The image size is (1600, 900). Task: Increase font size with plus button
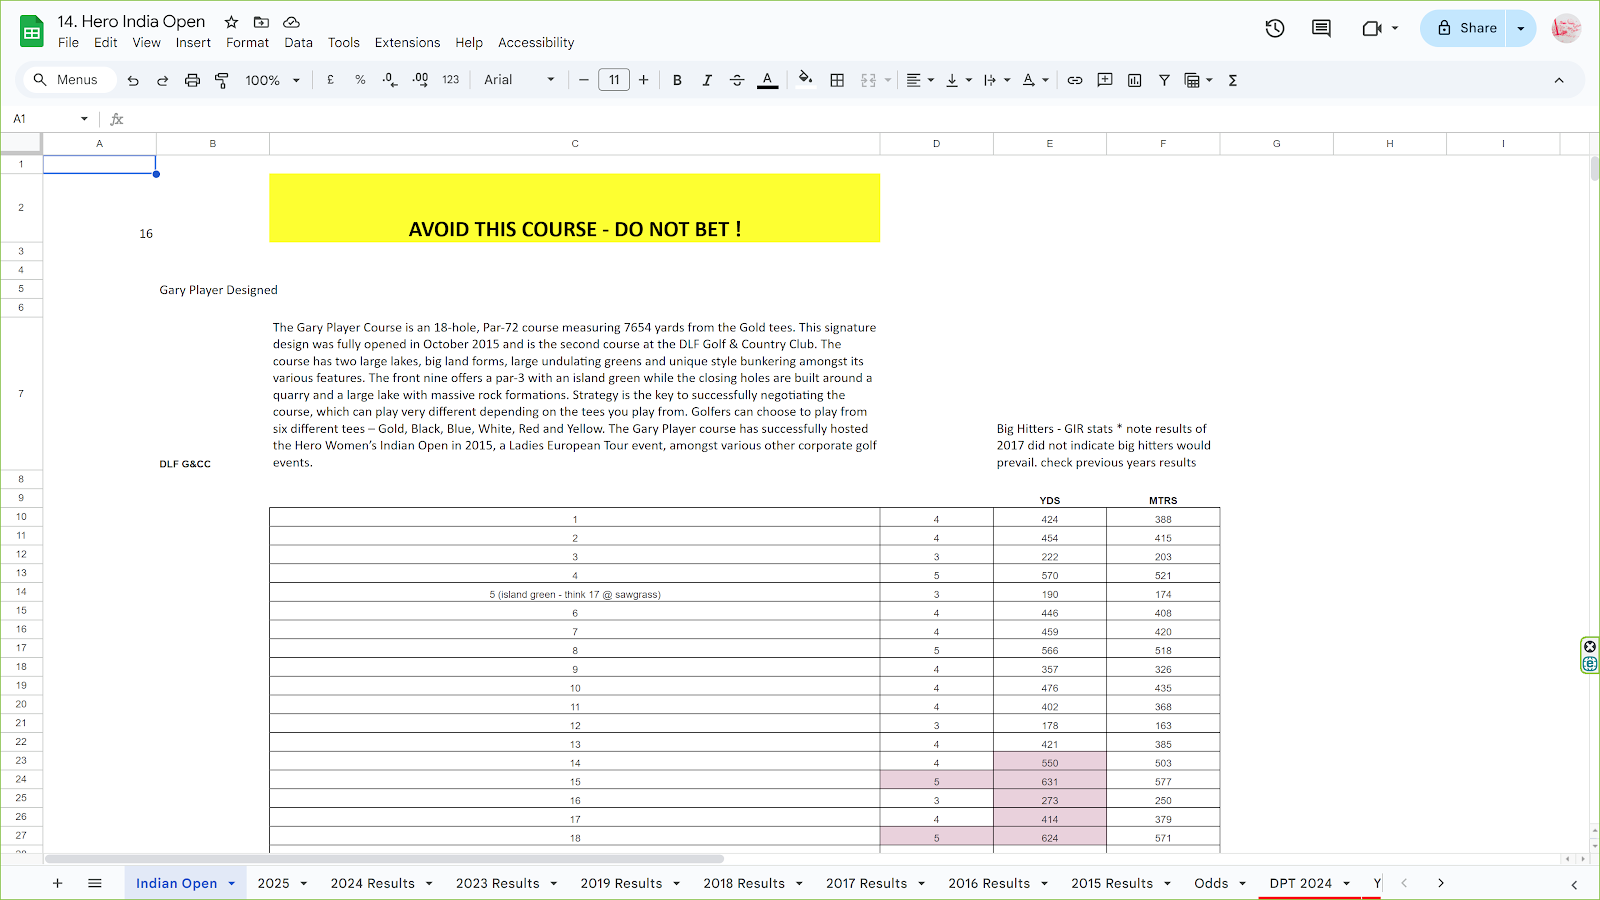(x=643, y=80)
